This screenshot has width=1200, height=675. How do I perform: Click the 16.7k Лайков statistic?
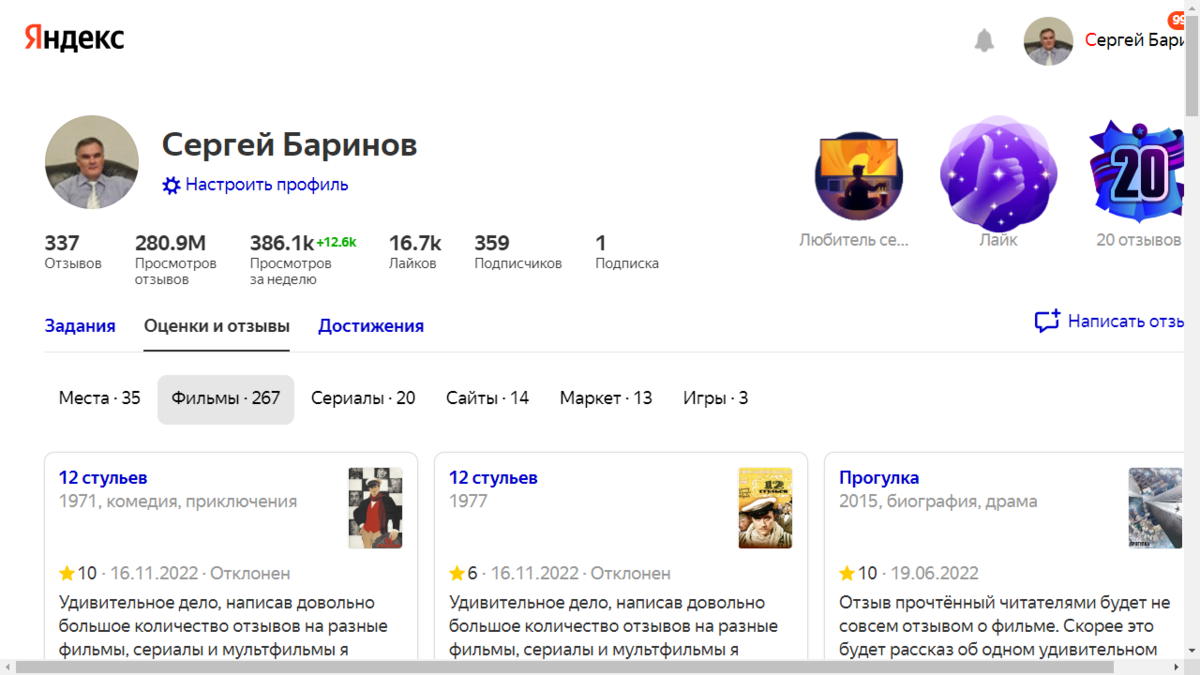tap(415, 252)
